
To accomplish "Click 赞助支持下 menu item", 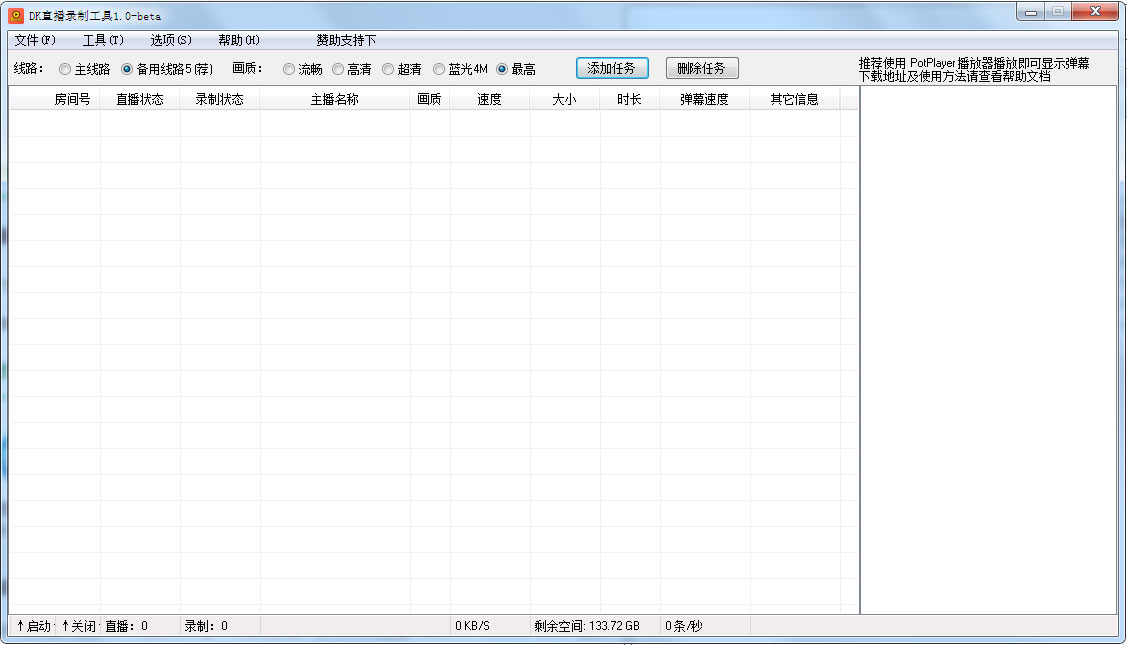I will coord(346,40).
